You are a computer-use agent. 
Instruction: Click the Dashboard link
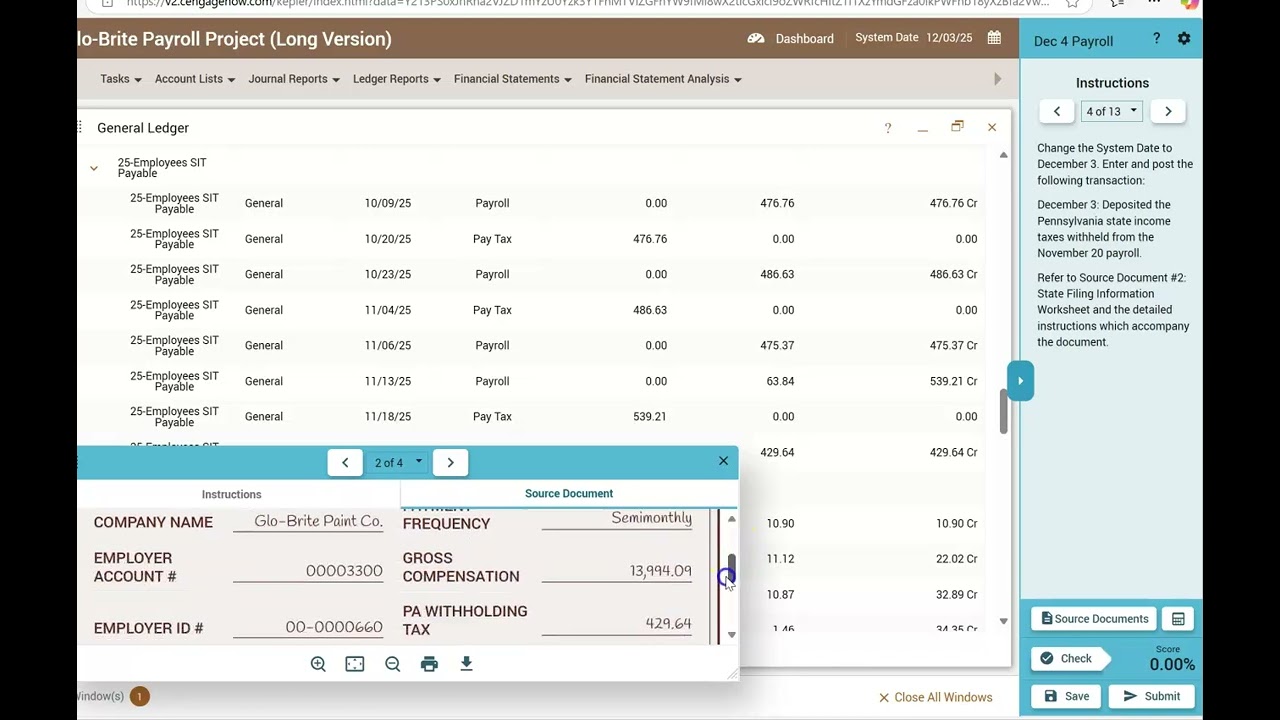pos(804,38)
